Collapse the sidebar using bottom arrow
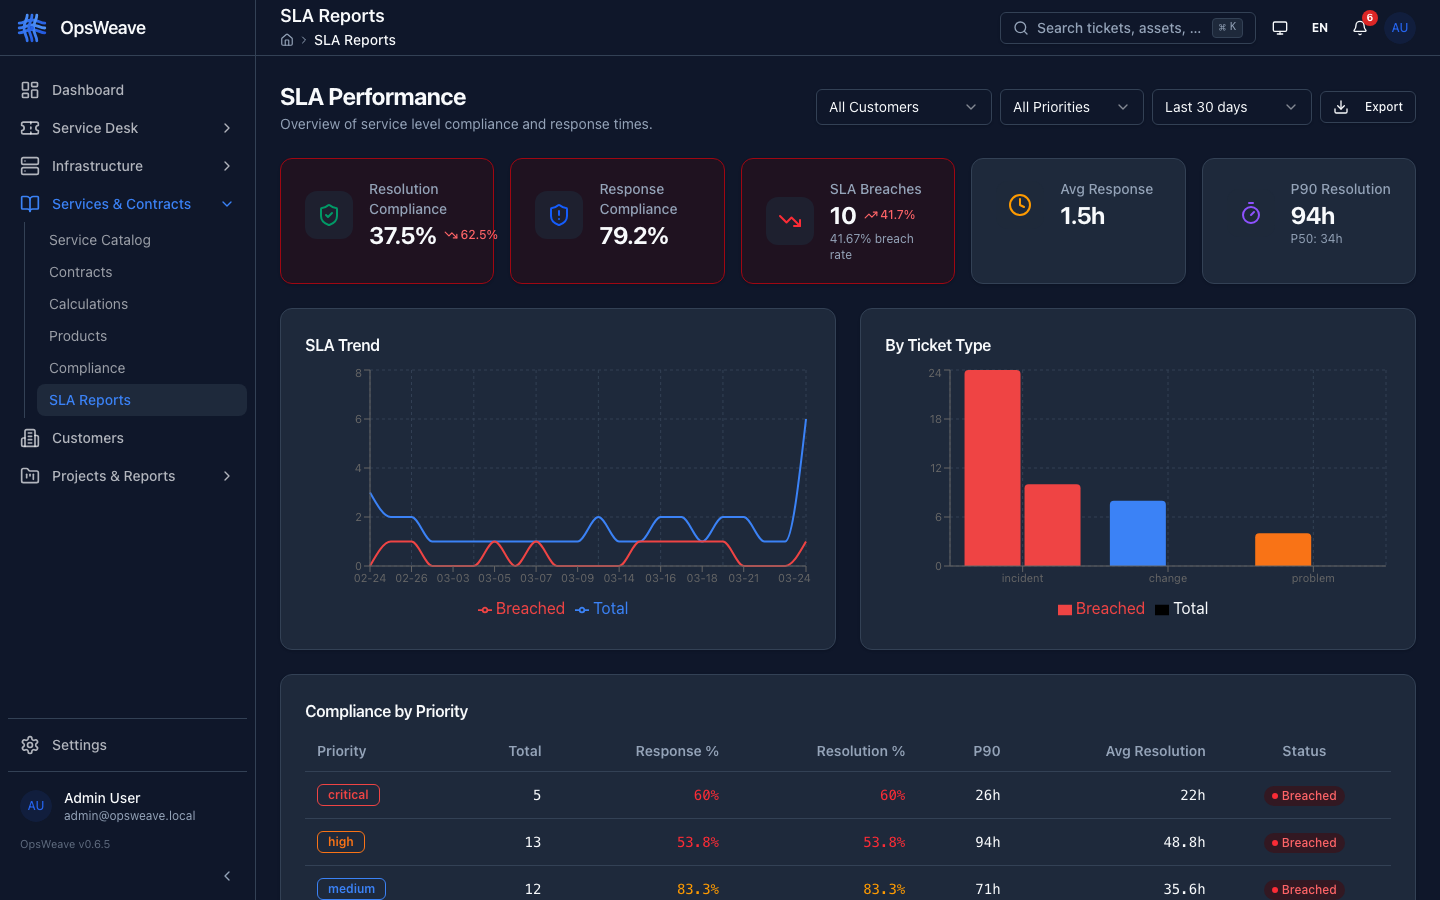This screenshot has height=900, width=1440. pyautogui.click(x=227, y=876)
